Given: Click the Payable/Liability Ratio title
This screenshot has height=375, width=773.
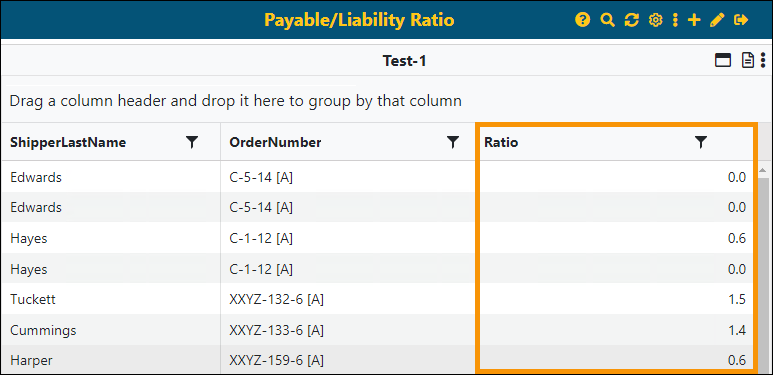Looking at the screenshot, I should tap(359, 20).
